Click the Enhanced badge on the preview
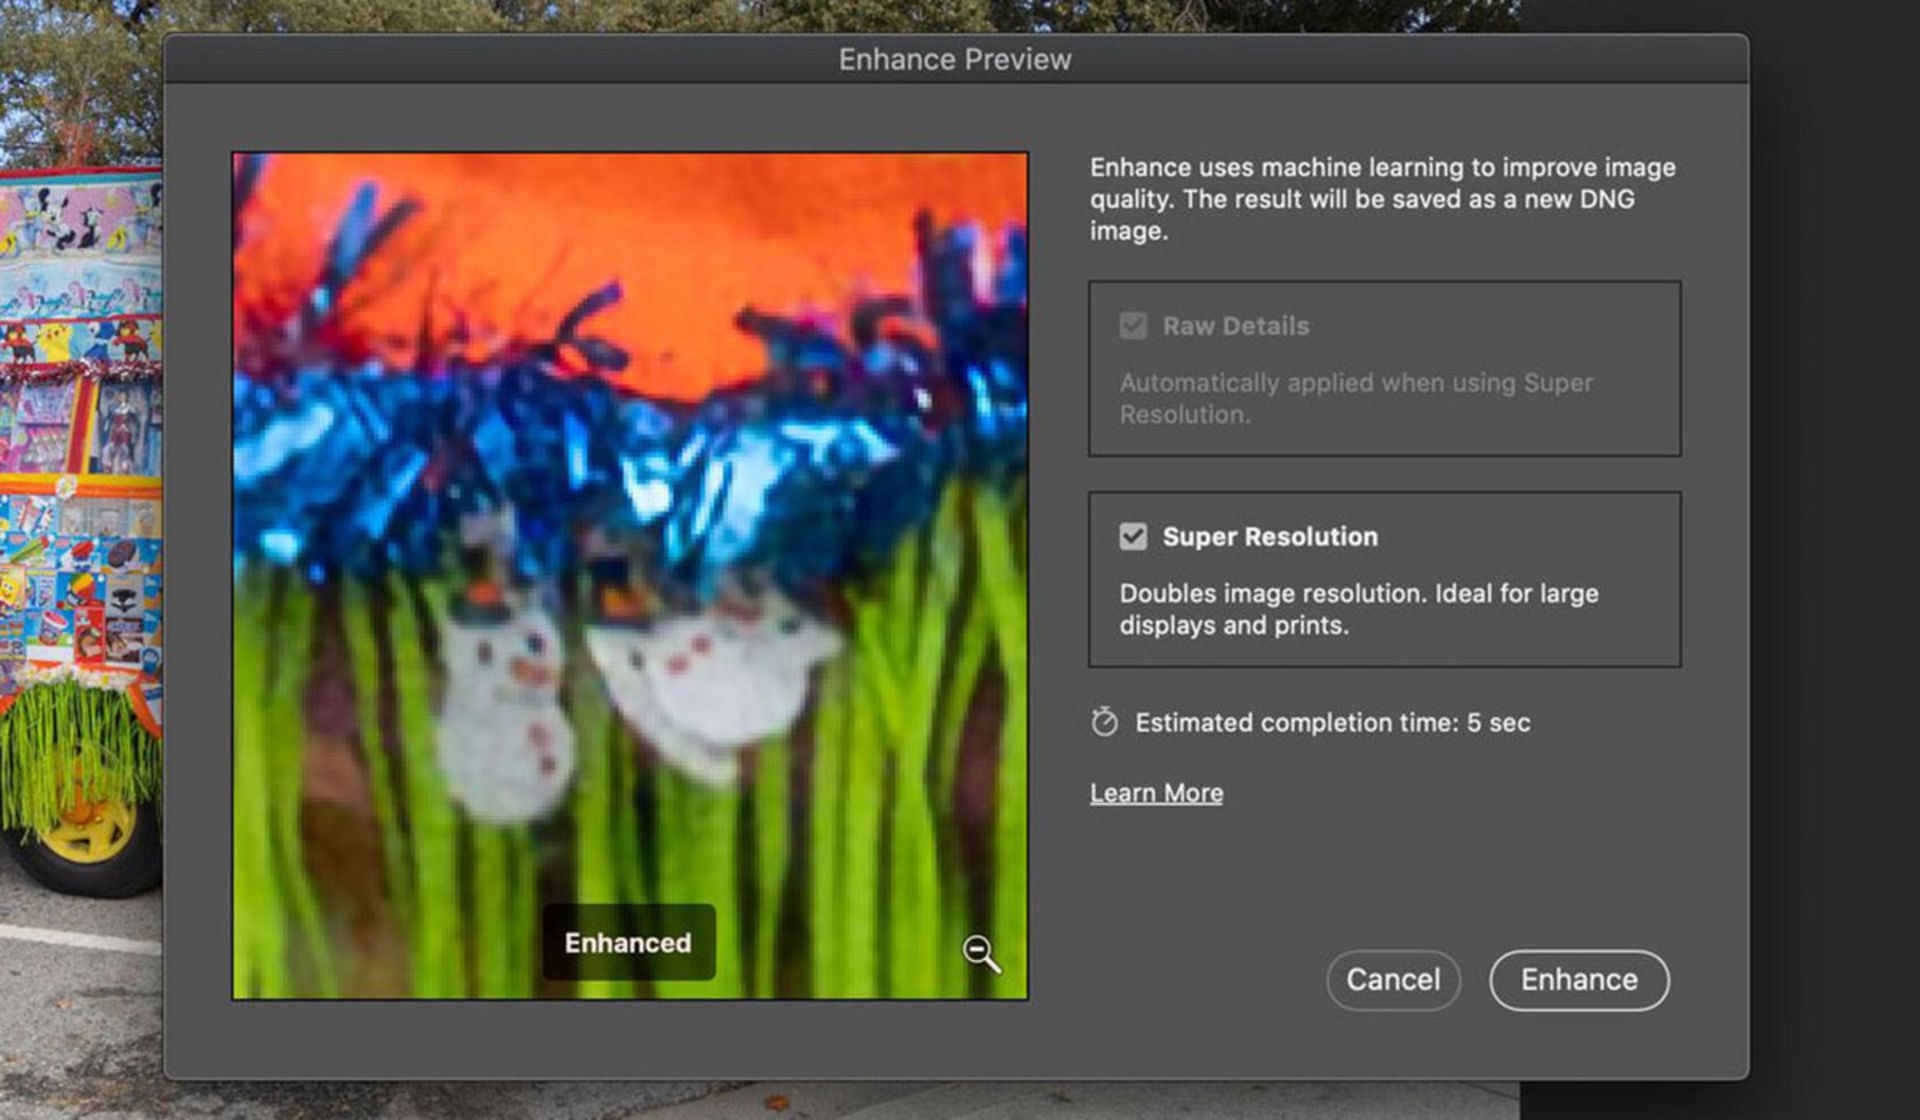The height and width of the screenshot is (1120, 1920). click(628, 943)
